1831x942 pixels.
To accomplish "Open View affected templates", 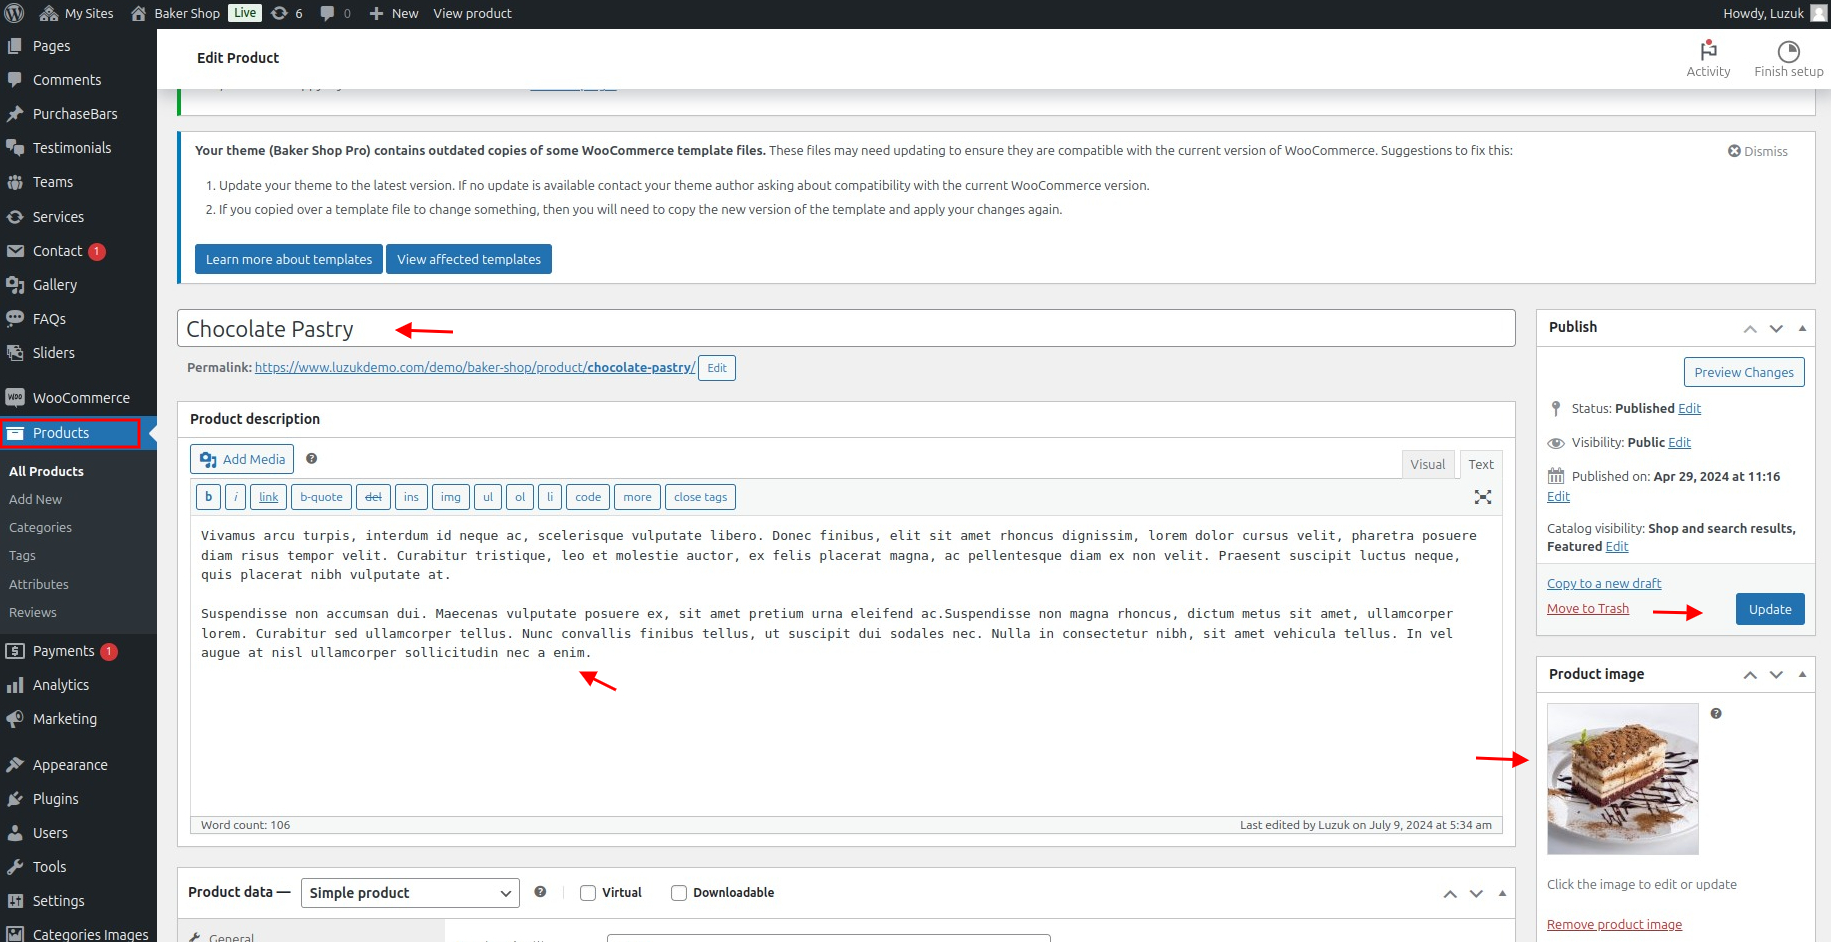I will point(469,259).
